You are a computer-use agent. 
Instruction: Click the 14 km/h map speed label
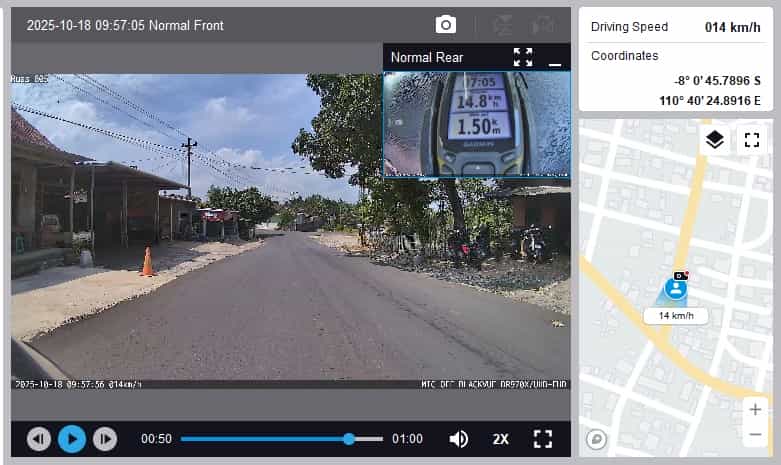click(676, 316)
